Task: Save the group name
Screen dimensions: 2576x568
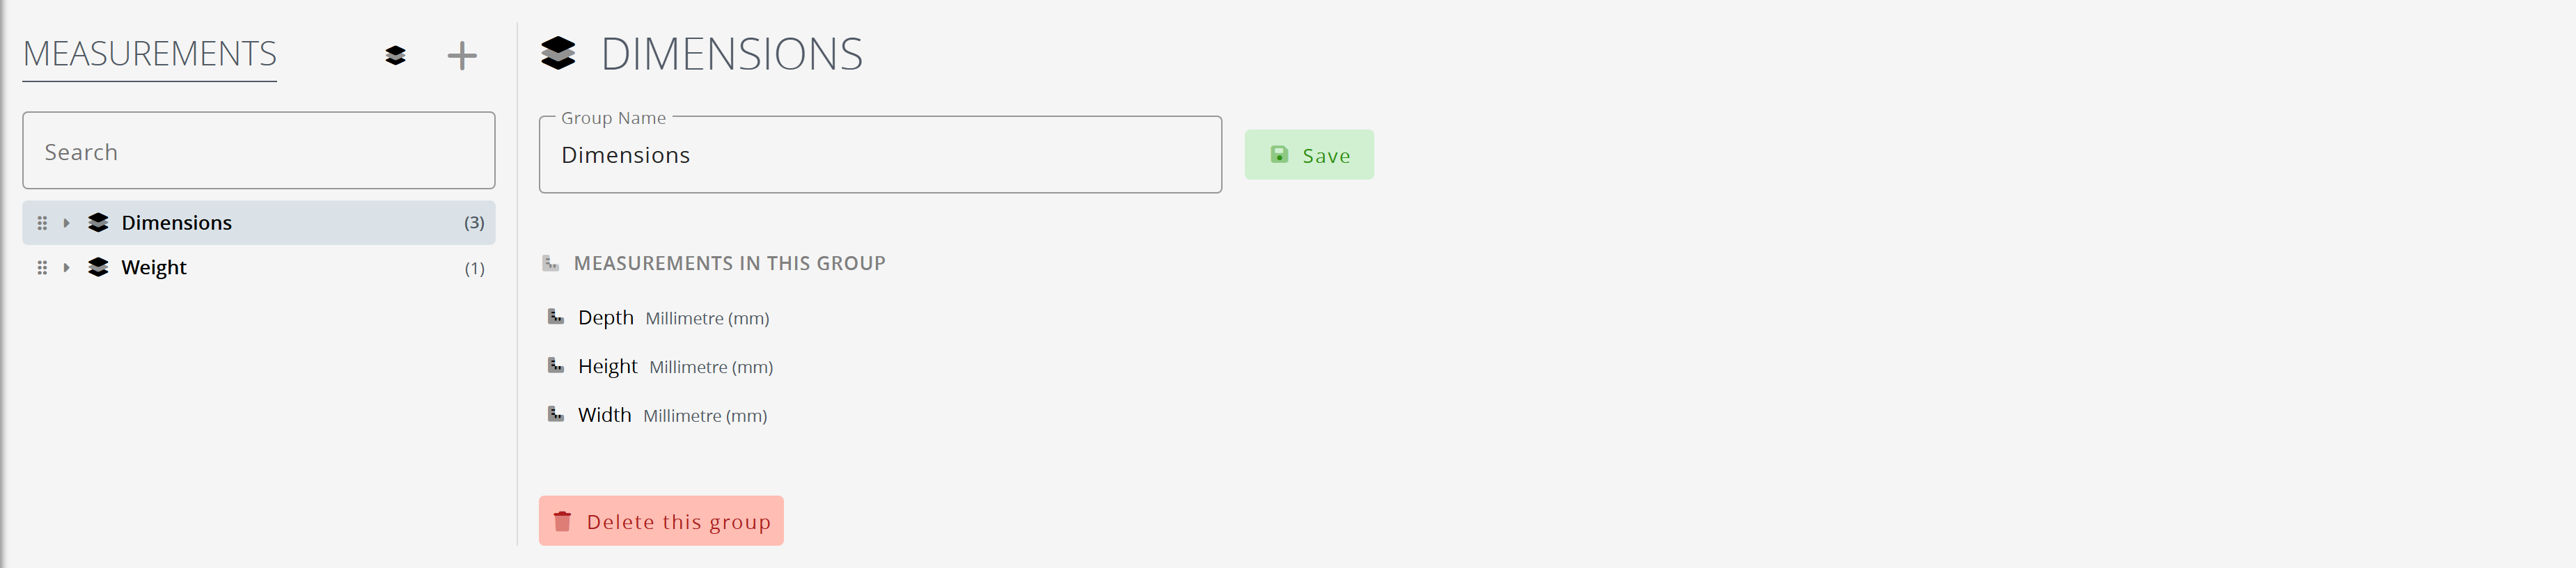Action: coord(1309,155)
